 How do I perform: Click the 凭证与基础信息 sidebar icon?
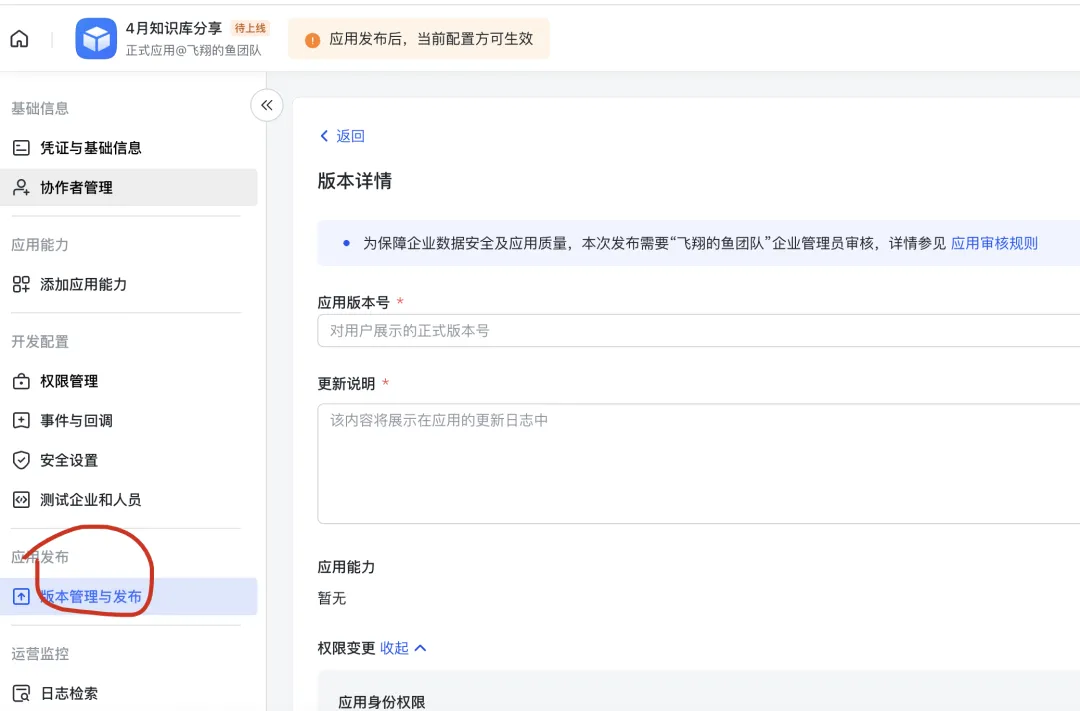tap(21, 148)
